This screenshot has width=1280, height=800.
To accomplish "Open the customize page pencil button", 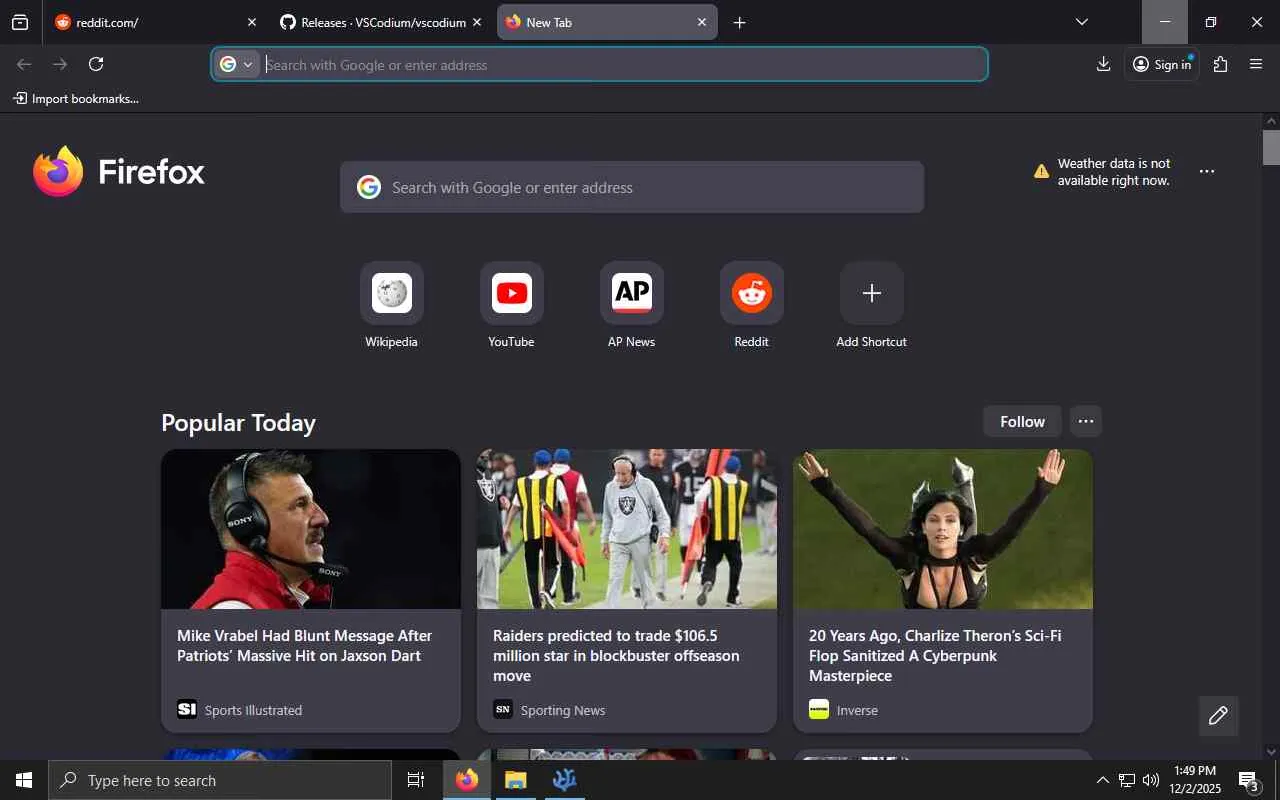I will tap(1218, 716).
